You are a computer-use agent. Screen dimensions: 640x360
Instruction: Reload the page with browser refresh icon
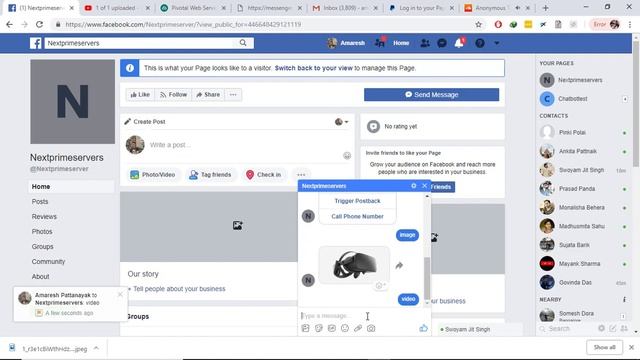39,24
